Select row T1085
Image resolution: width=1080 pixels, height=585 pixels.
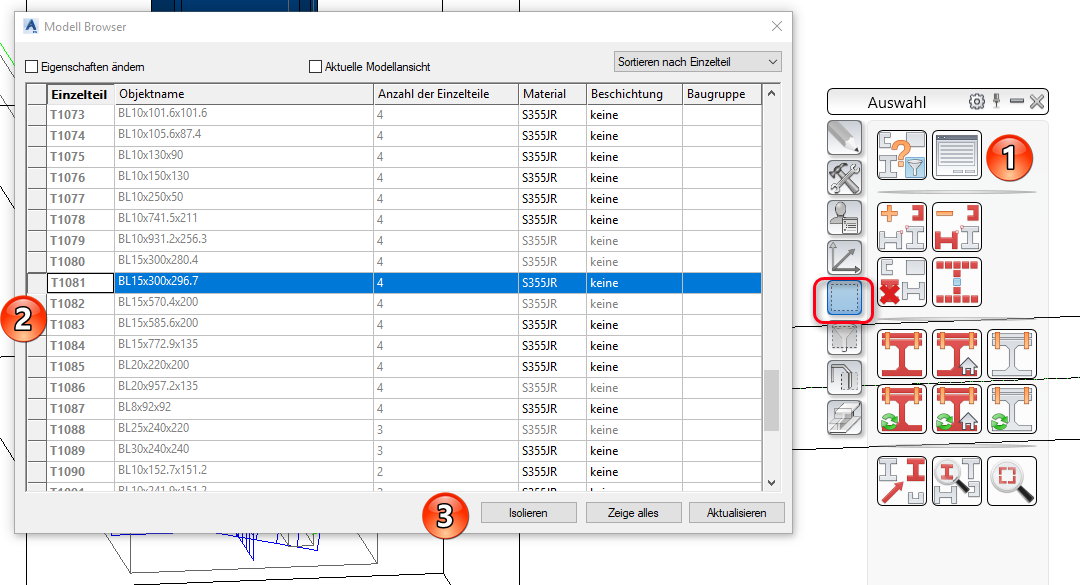coord(394,367)
